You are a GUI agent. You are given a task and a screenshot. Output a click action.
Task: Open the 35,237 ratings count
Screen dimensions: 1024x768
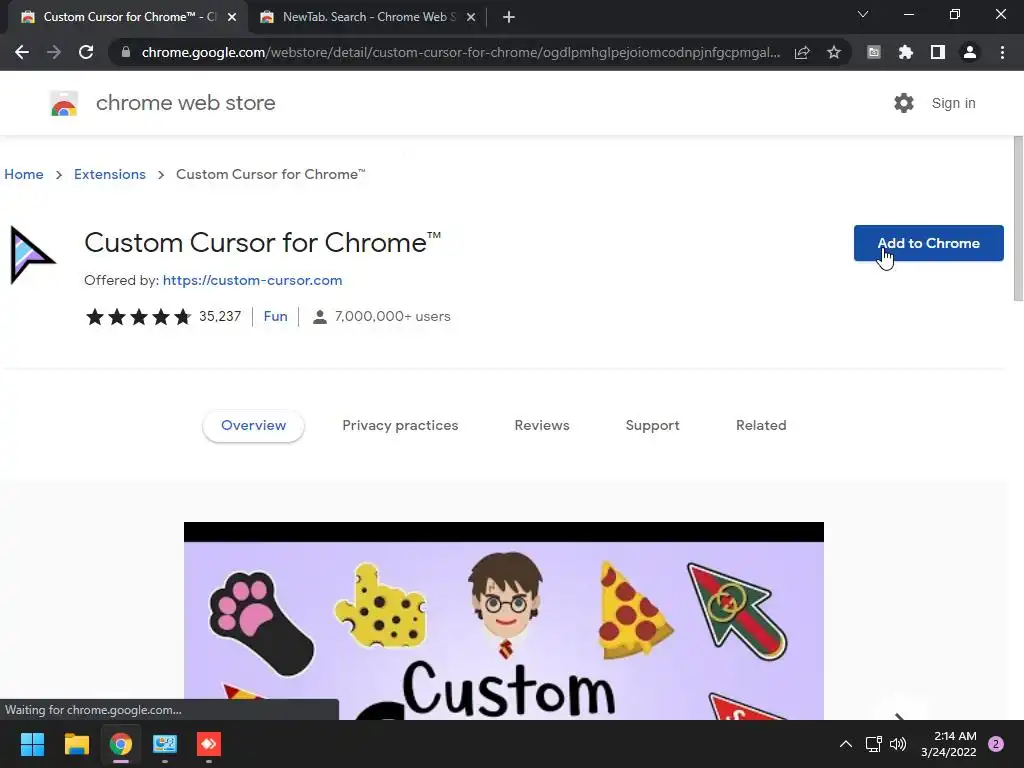[220, 317]
